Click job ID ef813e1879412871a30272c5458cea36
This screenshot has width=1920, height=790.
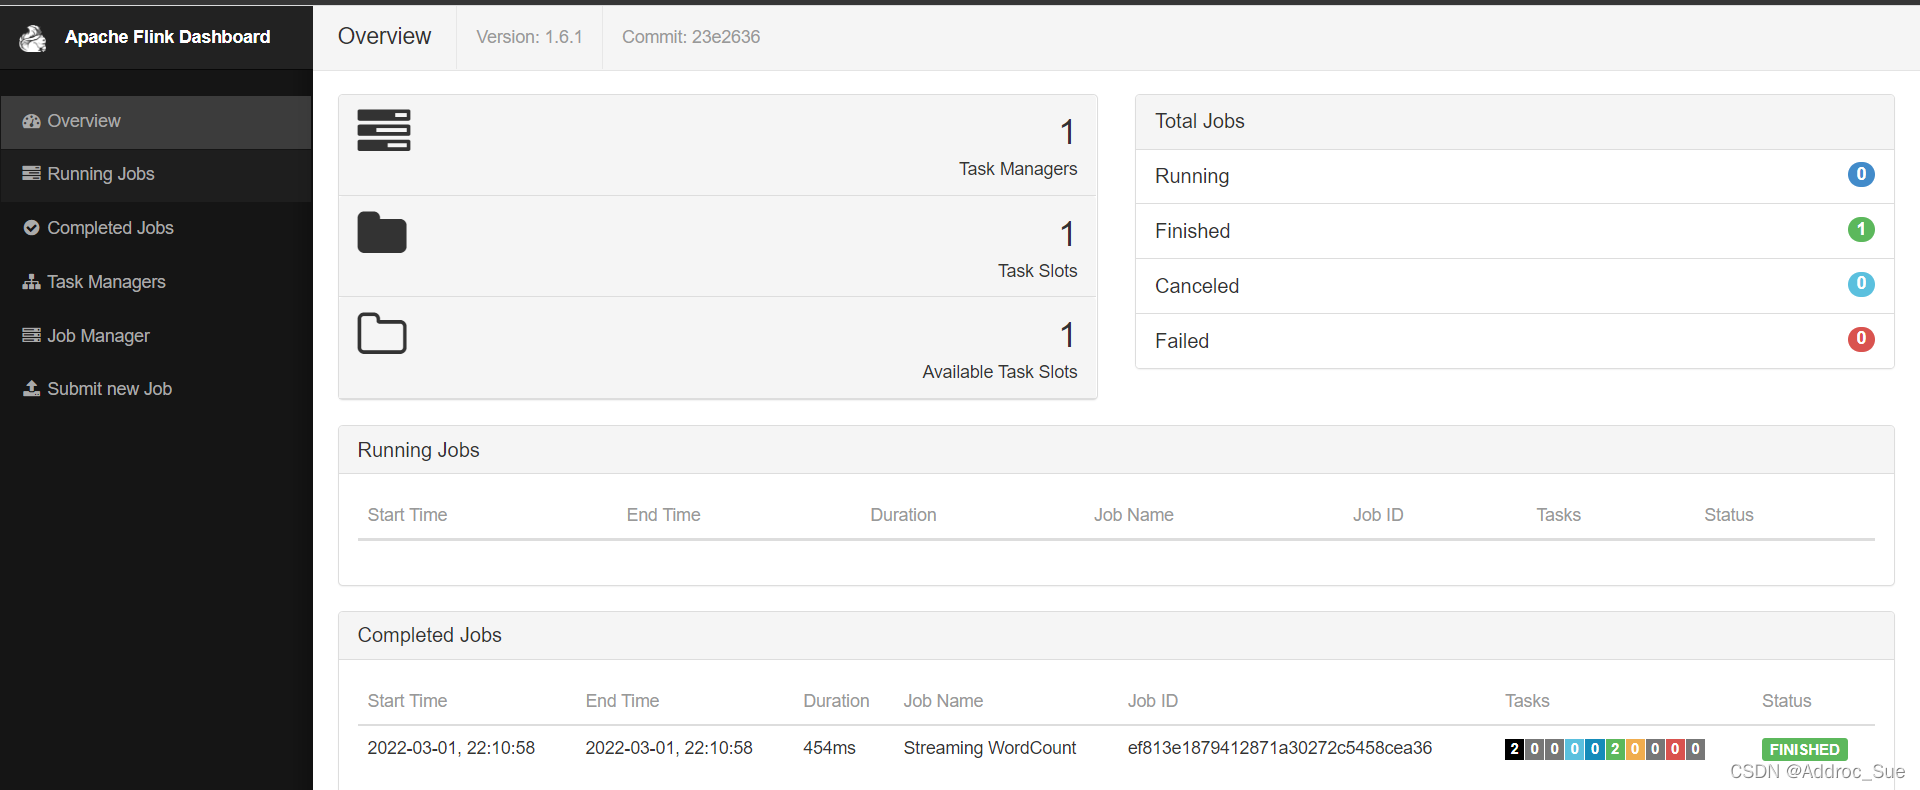point(1280,748)
